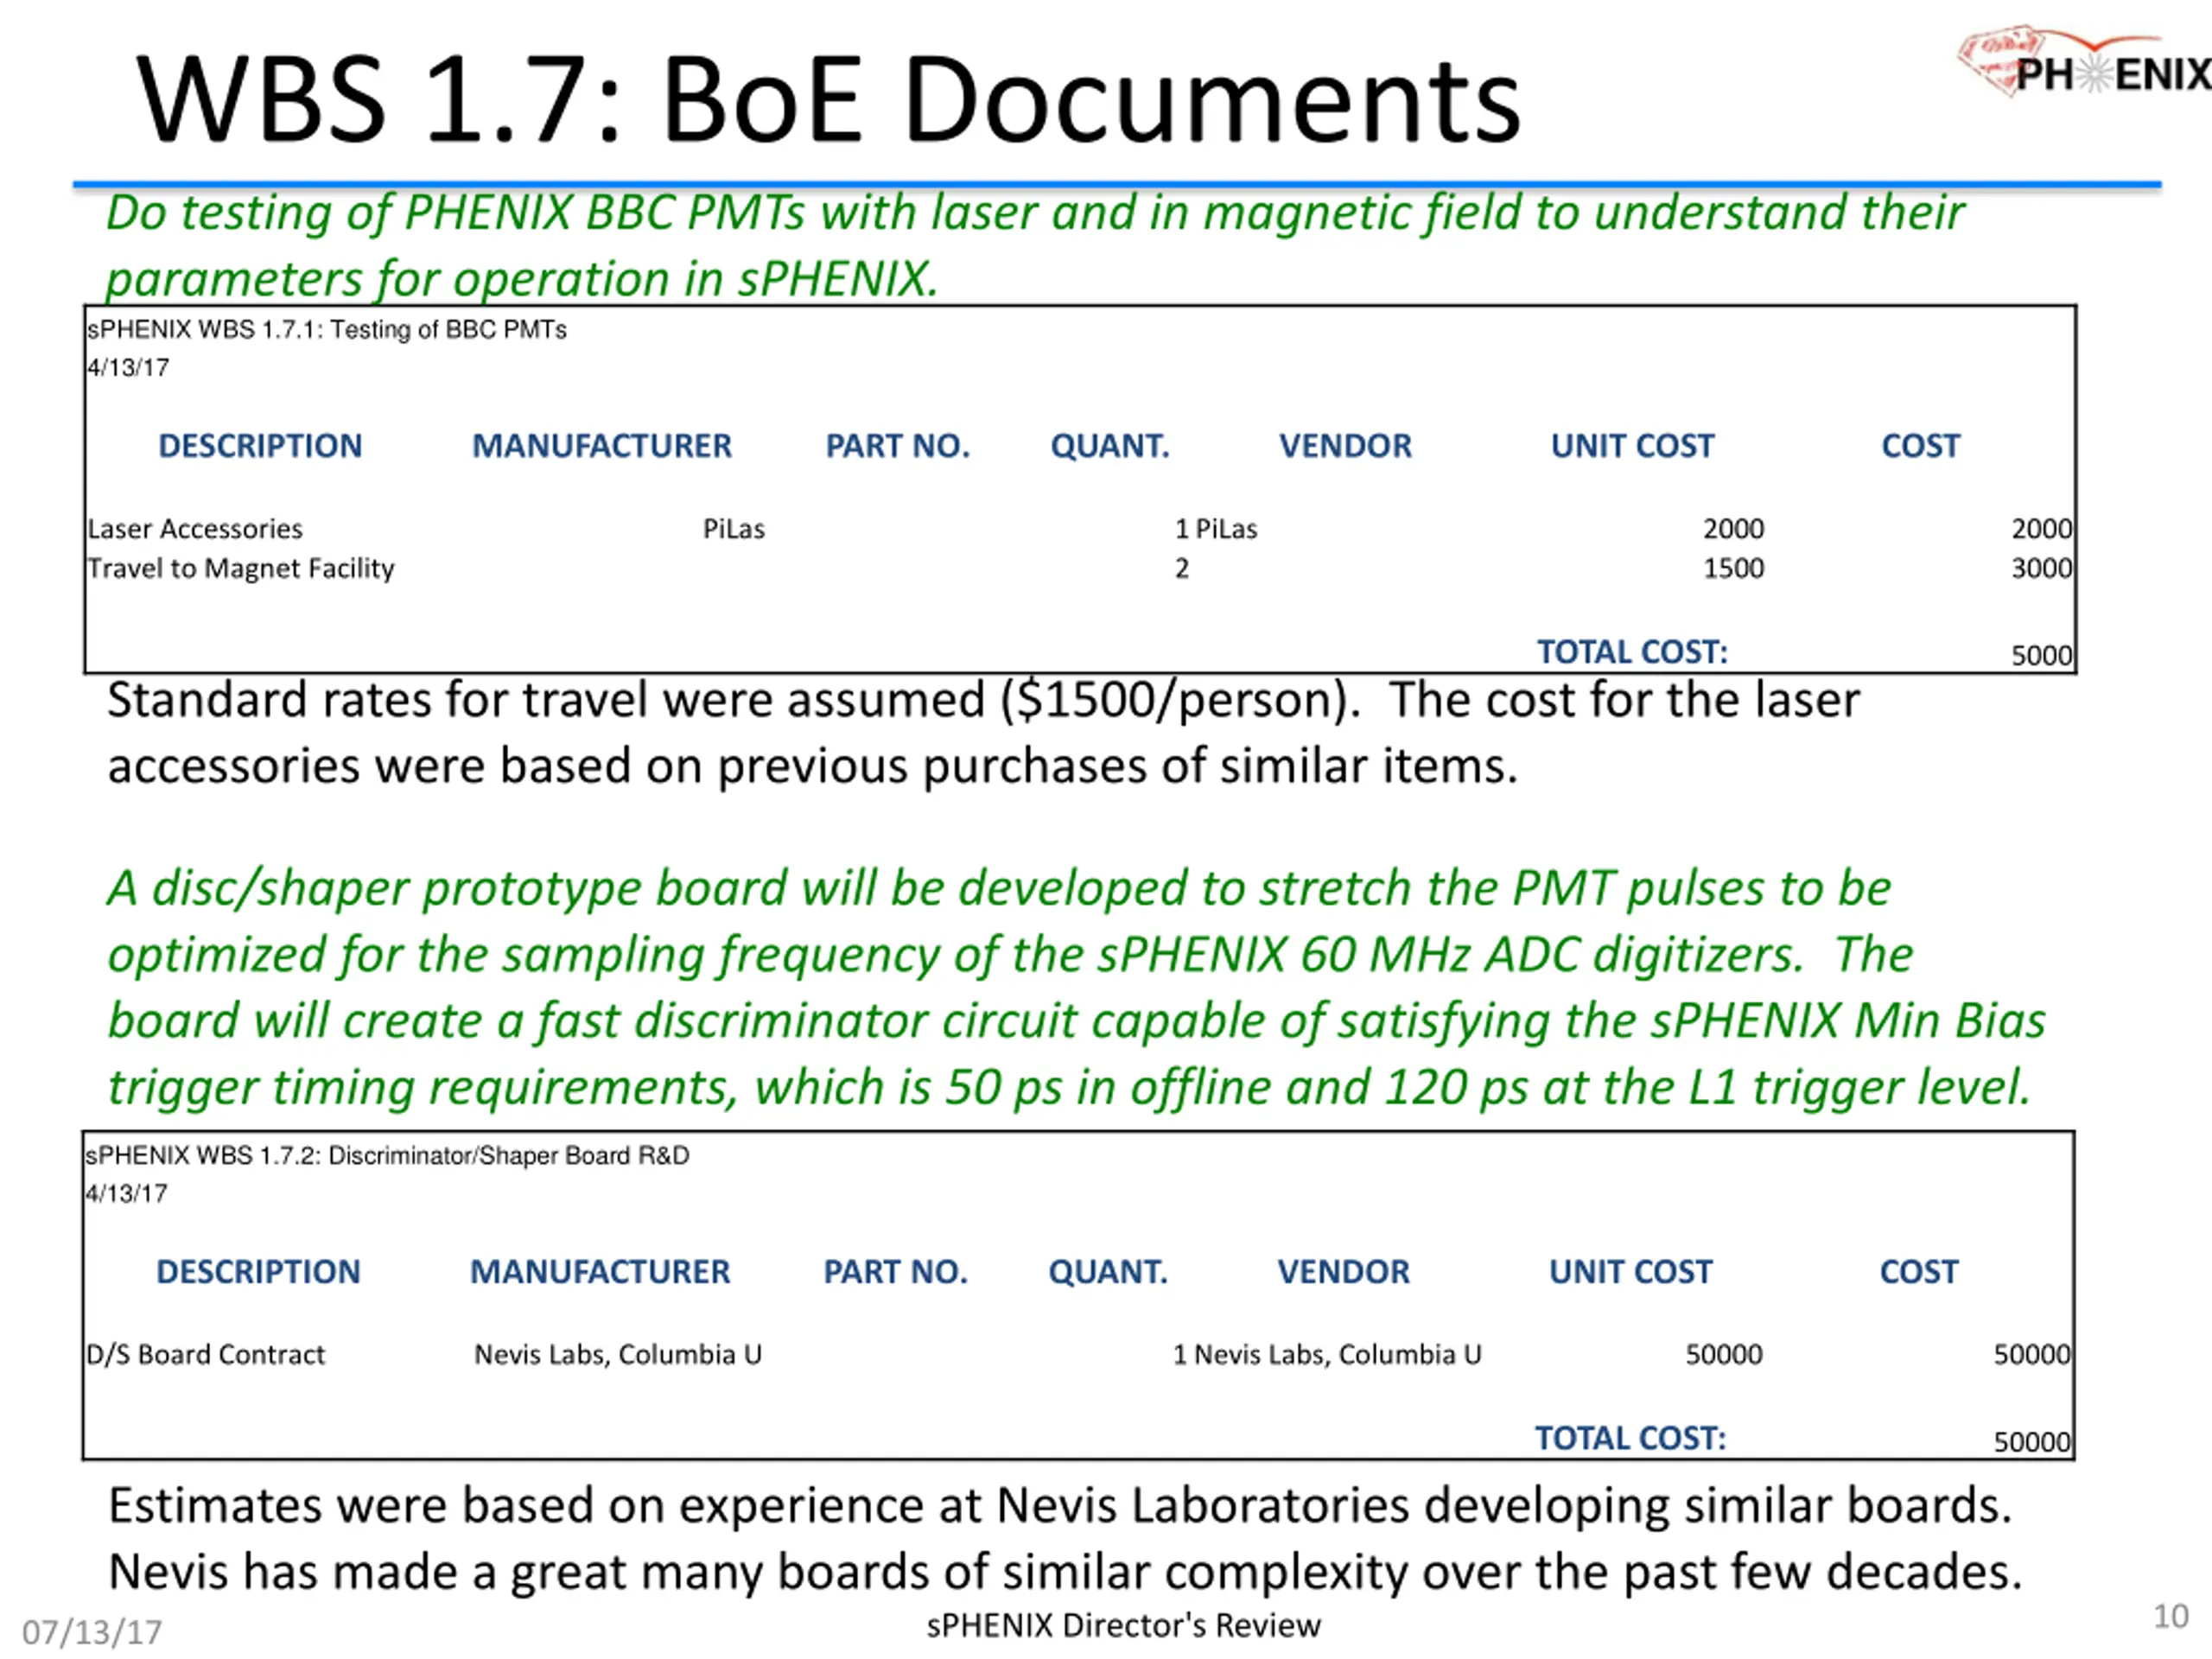
Task: Click the second table's UNIT COST header
Action: coord(1630,1272)
